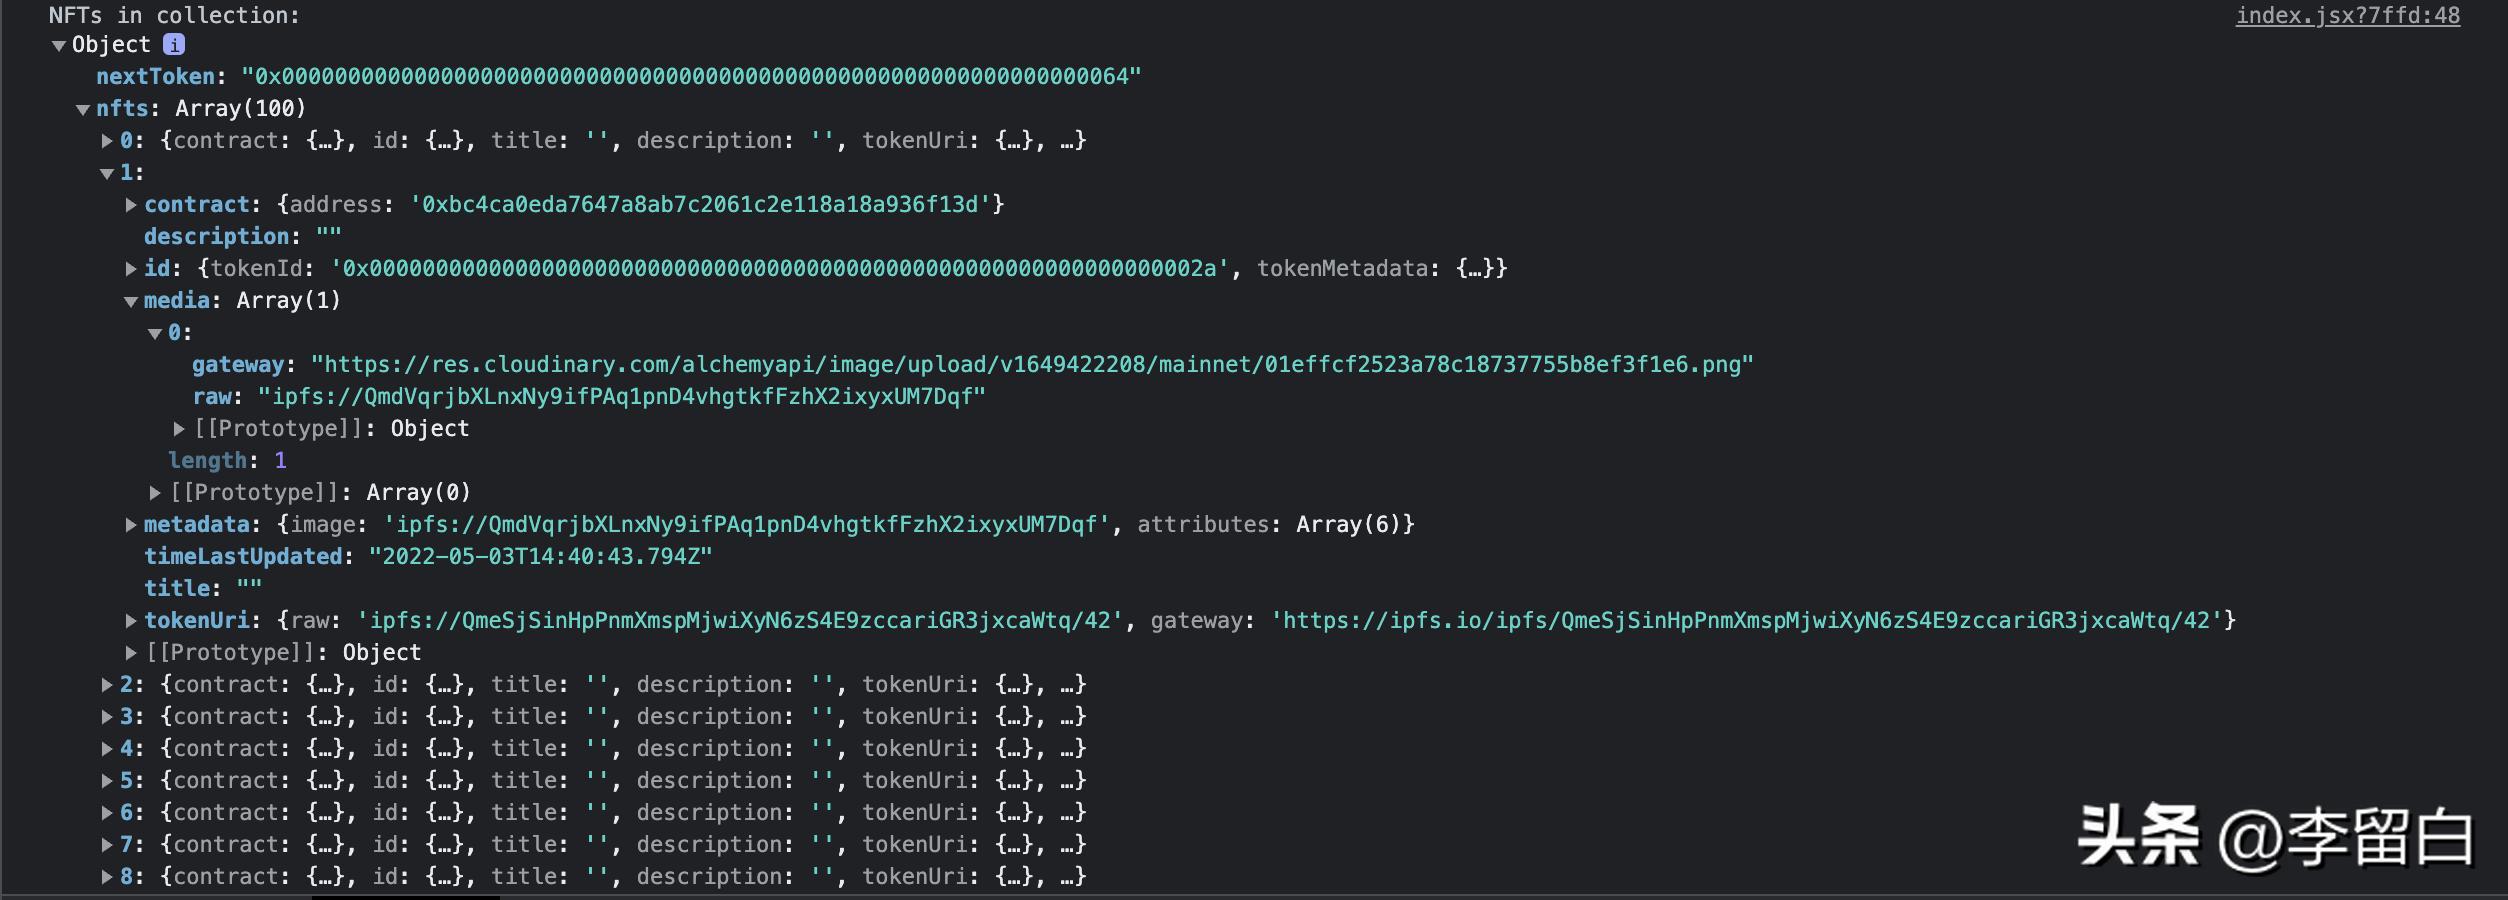Collapse media item 0
The image size is (2508, 900).
(155, 334)
